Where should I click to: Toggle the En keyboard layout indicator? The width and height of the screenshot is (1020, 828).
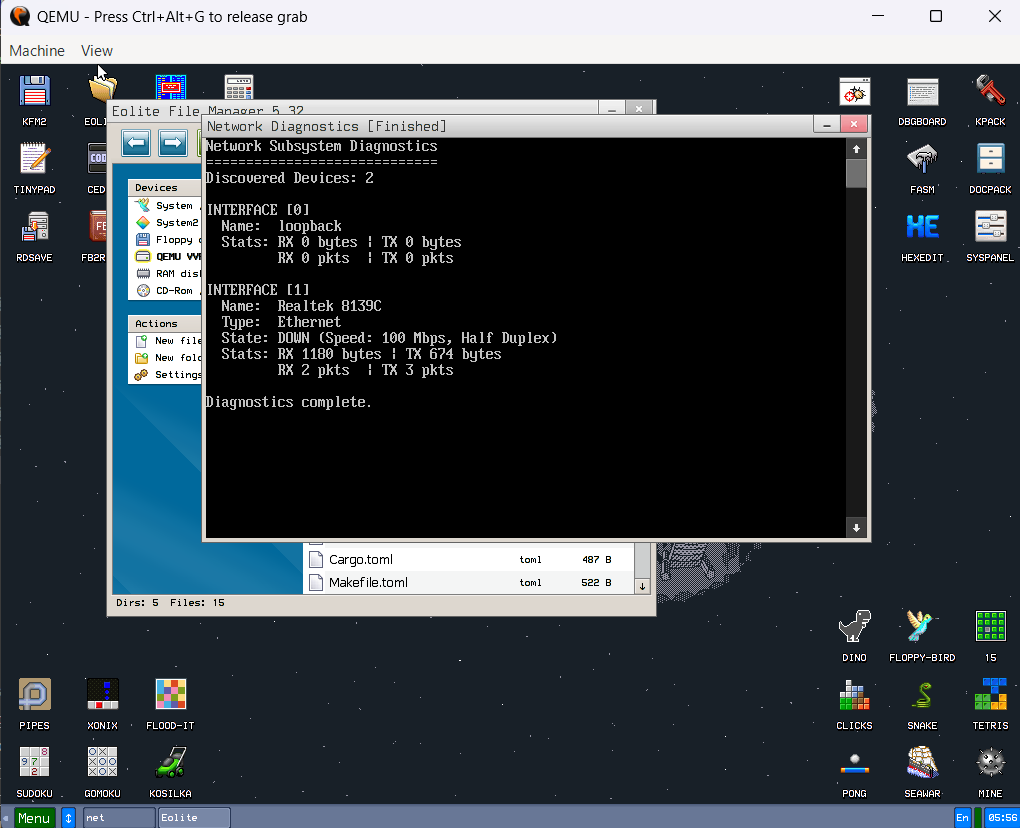pos(962,818)
